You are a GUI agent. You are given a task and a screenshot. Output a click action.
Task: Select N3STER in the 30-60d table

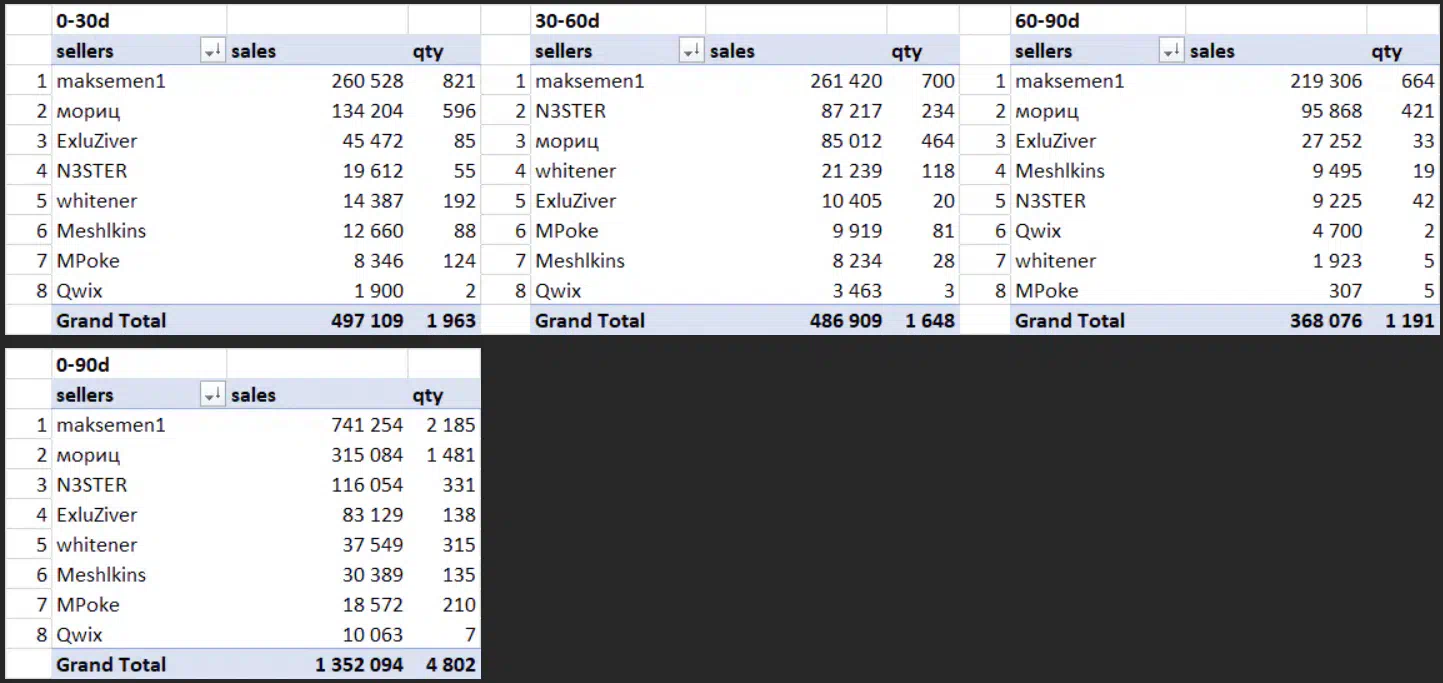pos(571,111)
